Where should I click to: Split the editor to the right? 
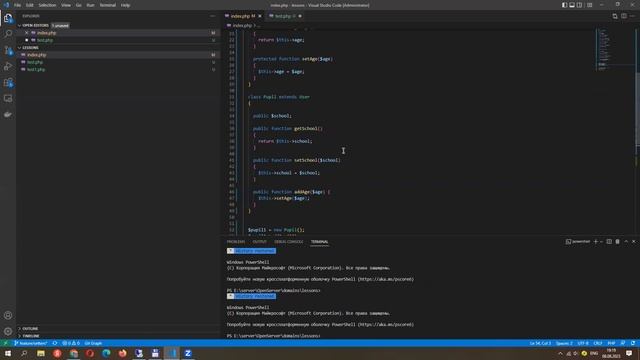tap(624, 16)
